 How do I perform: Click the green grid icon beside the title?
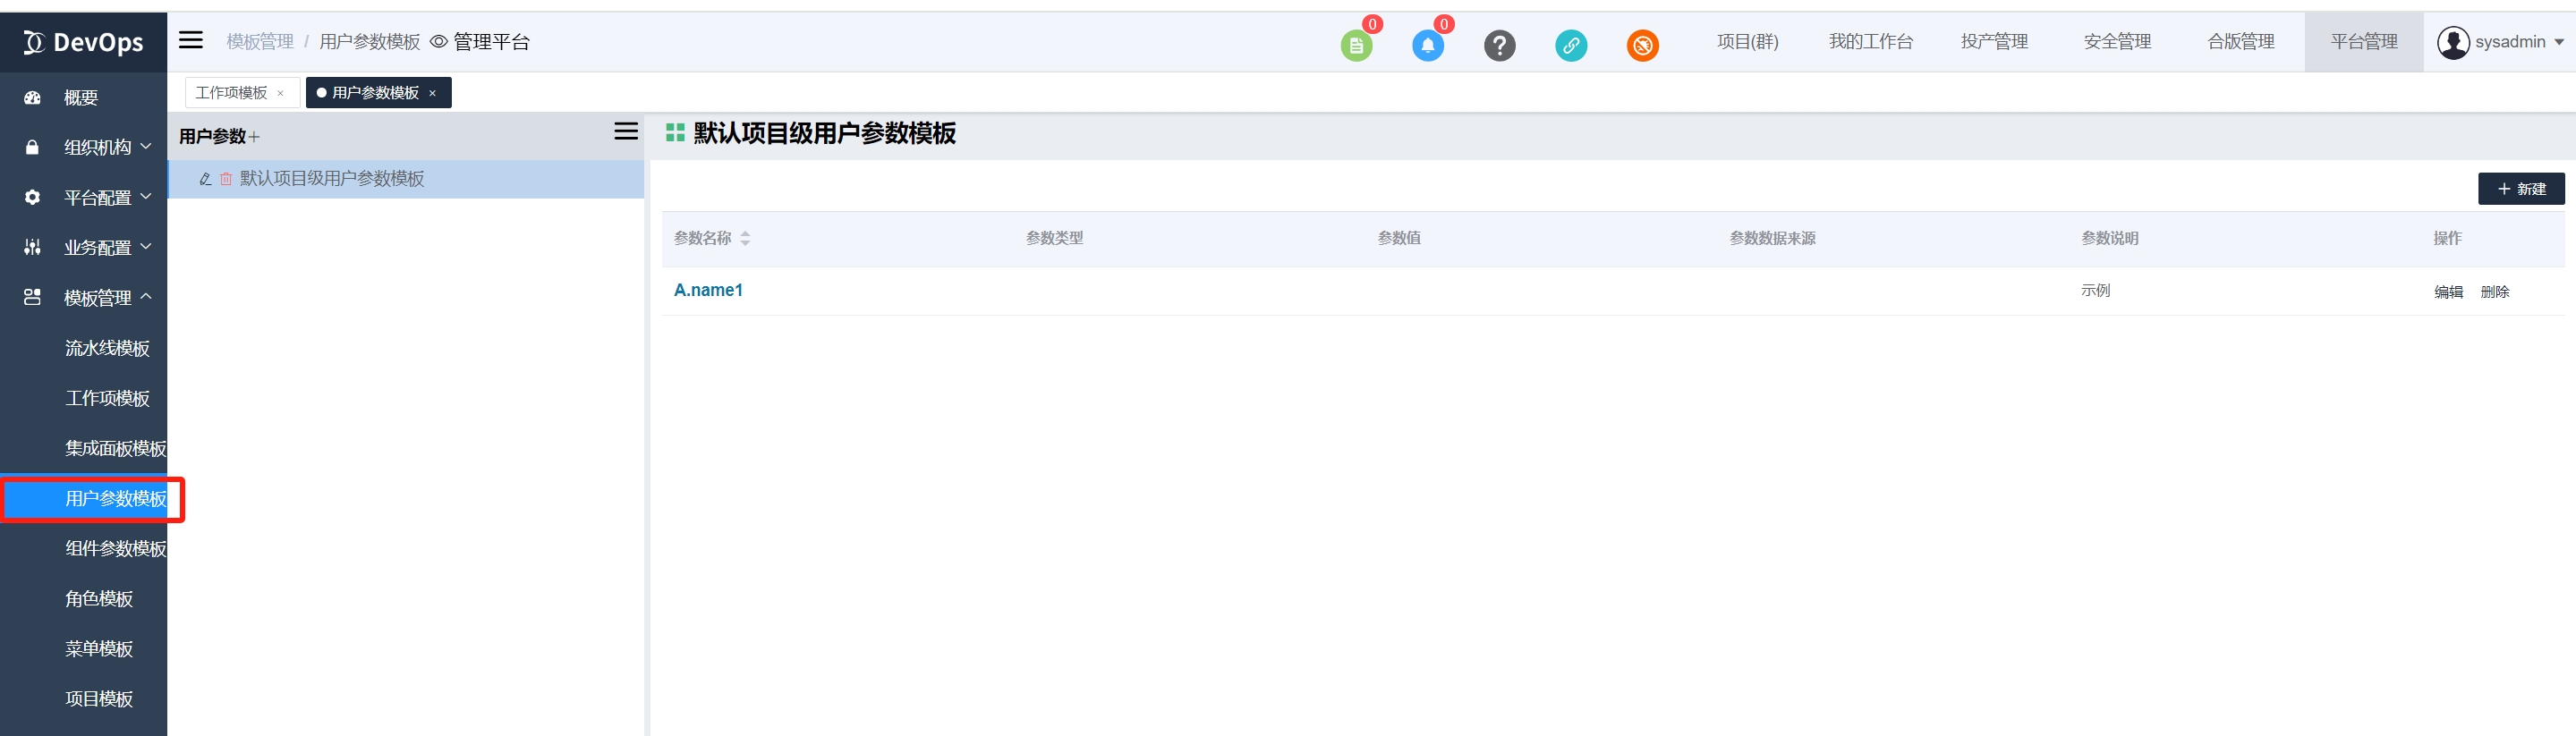click(675, 133)
